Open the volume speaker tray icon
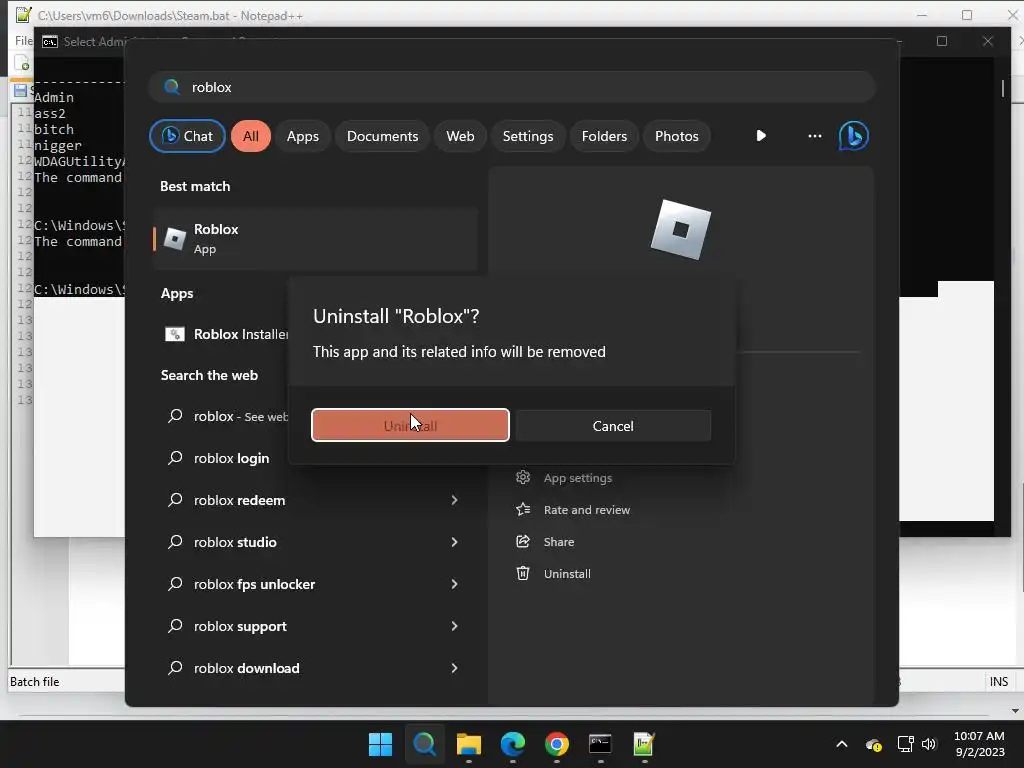 pos(929,744)
